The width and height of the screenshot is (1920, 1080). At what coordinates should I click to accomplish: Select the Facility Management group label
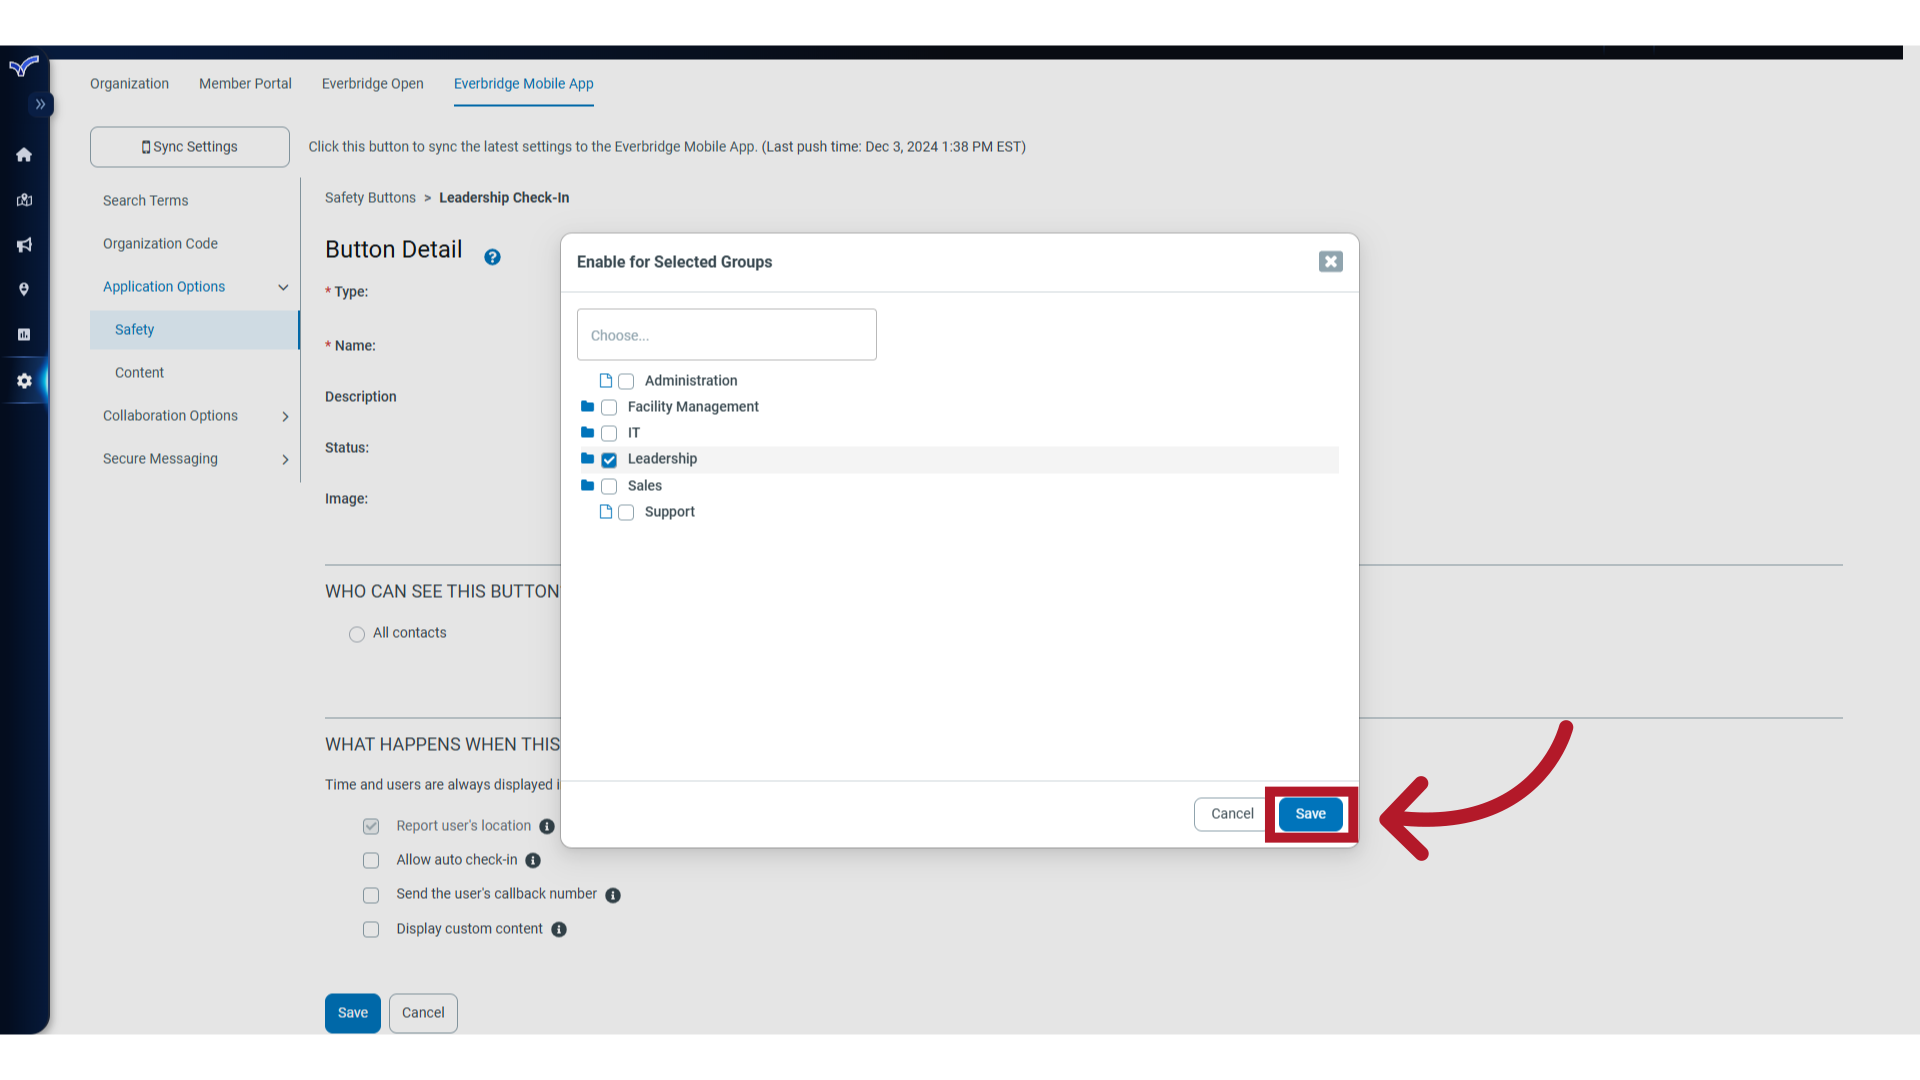693,406
